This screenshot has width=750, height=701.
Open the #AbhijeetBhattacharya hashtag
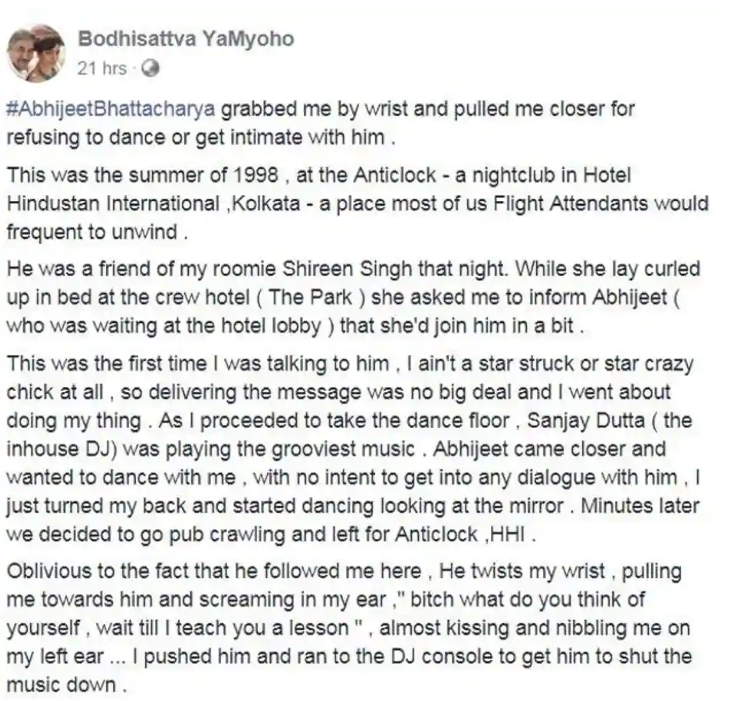(x=111, y=110)
